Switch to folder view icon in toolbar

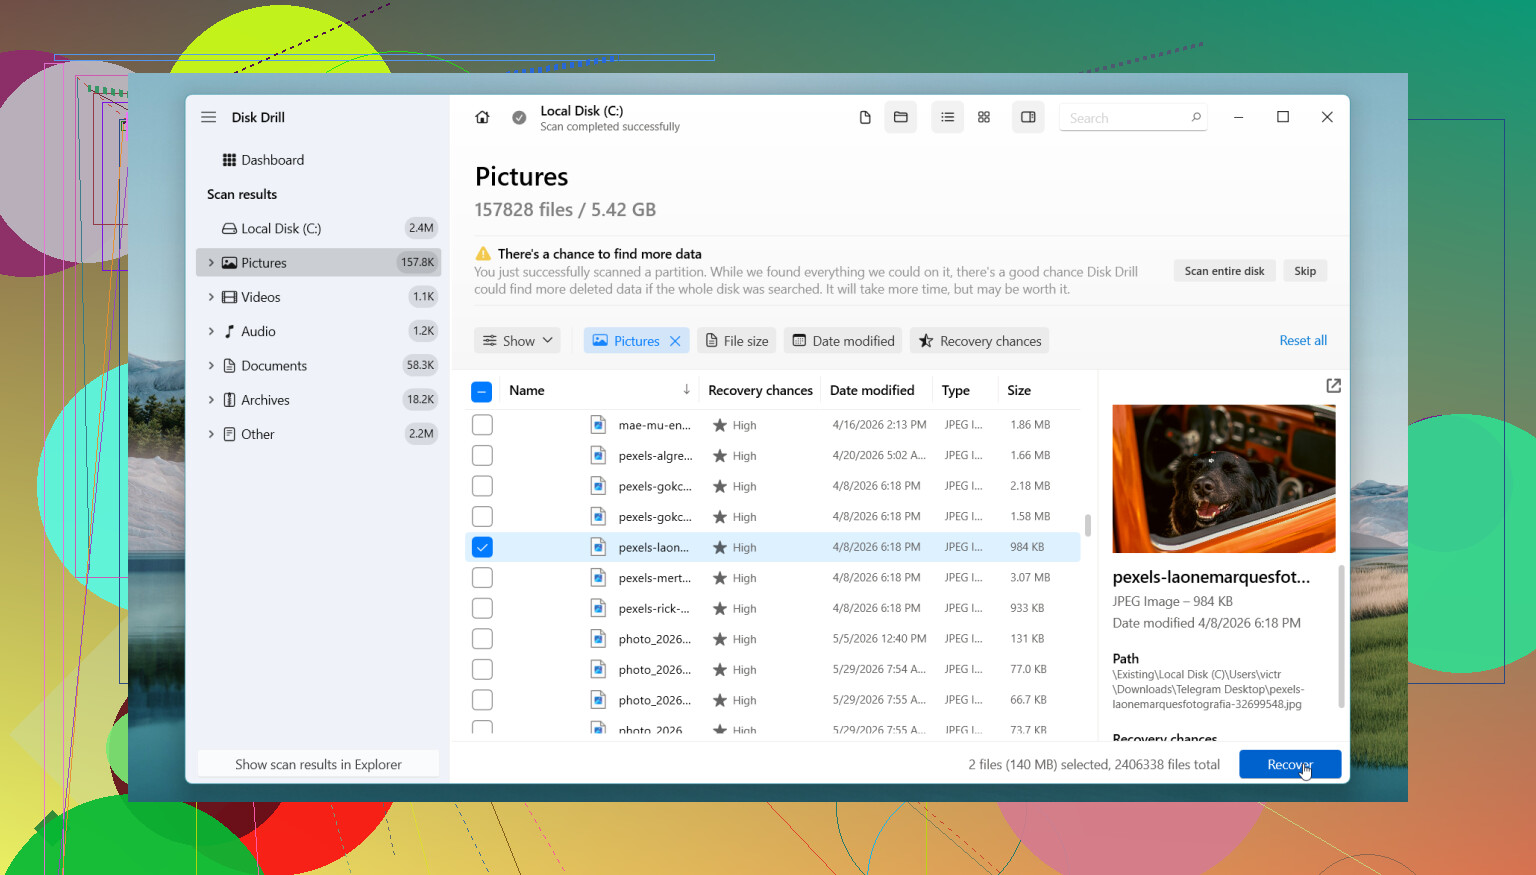901,118
